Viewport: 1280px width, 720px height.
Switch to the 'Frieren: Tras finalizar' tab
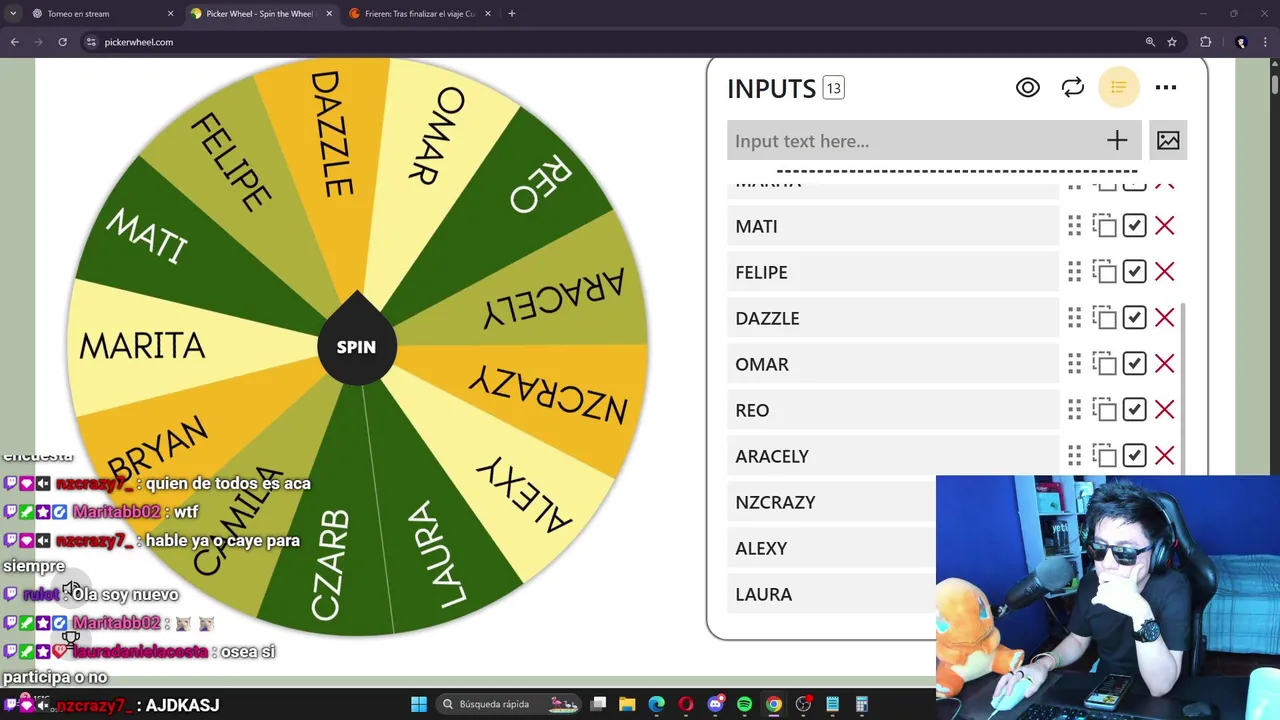click(x=419, y=14)
